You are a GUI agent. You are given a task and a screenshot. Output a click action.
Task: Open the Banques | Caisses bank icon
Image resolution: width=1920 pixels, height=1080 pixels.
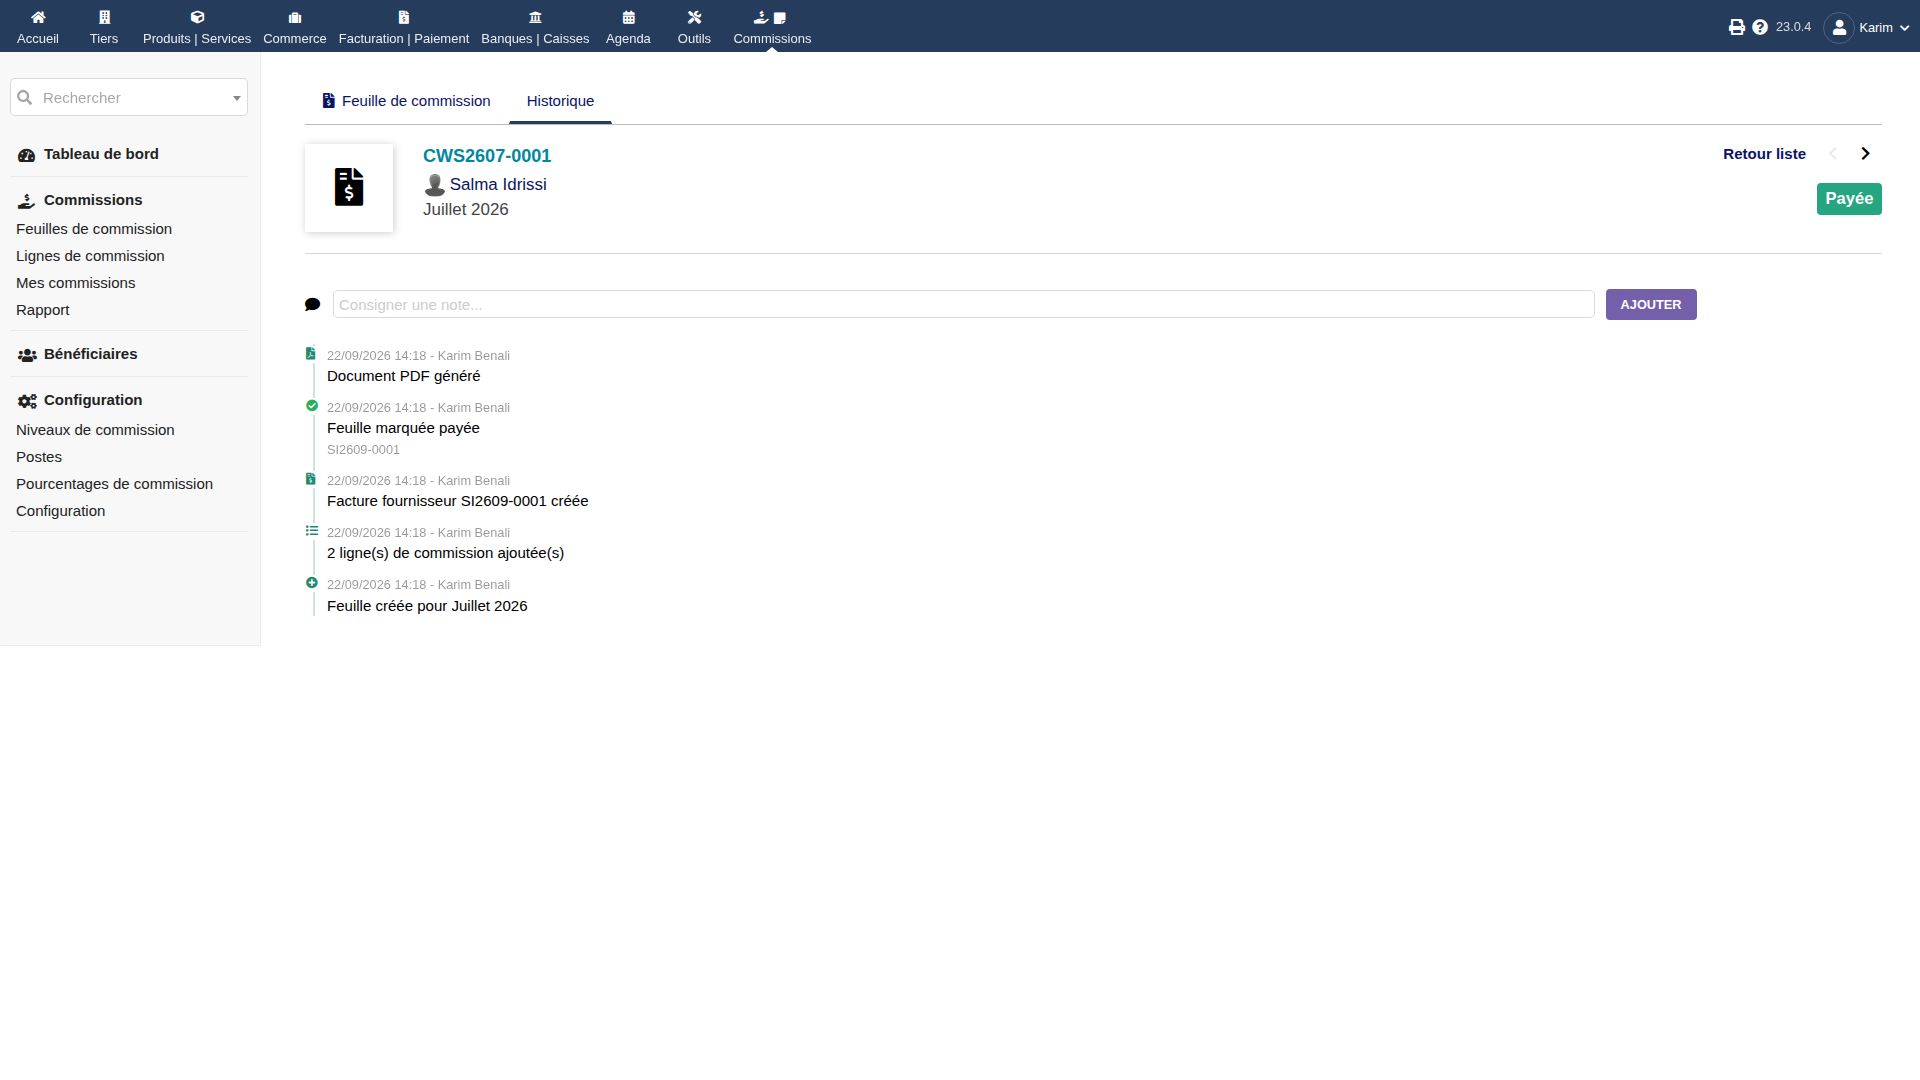tap(535, 17)
